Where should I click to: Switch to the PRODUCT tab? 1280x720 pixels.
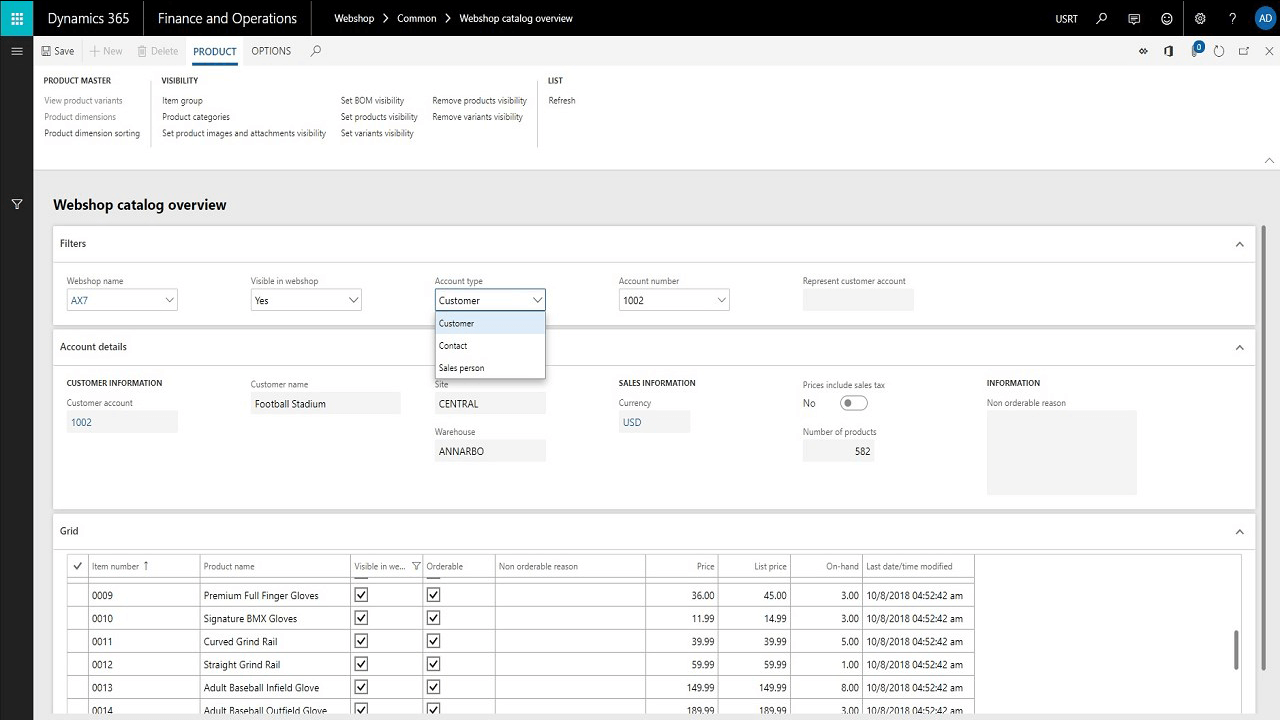(215, 51)
